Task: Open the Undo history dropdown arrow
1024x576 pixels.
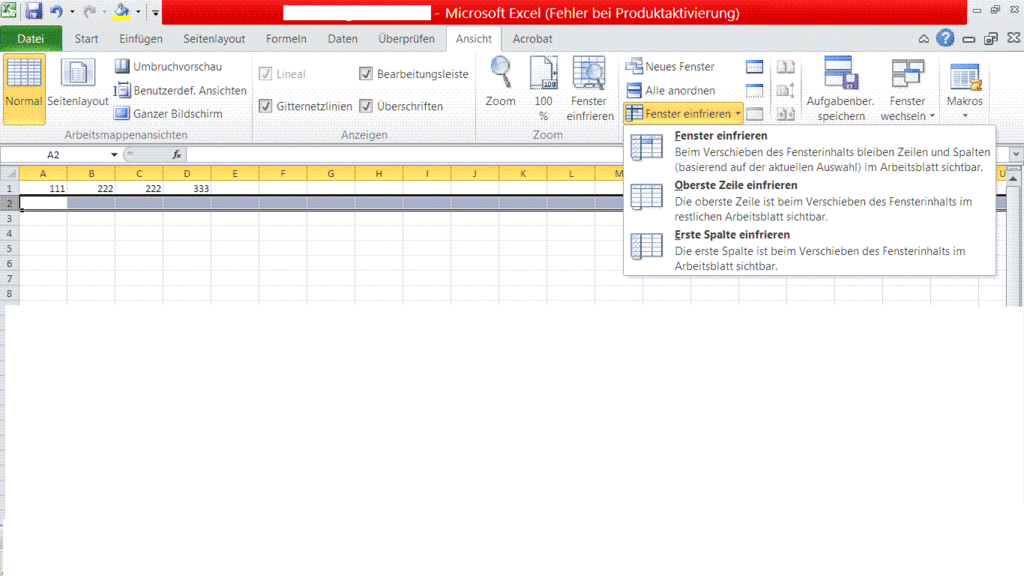Action: pos(72,12)
